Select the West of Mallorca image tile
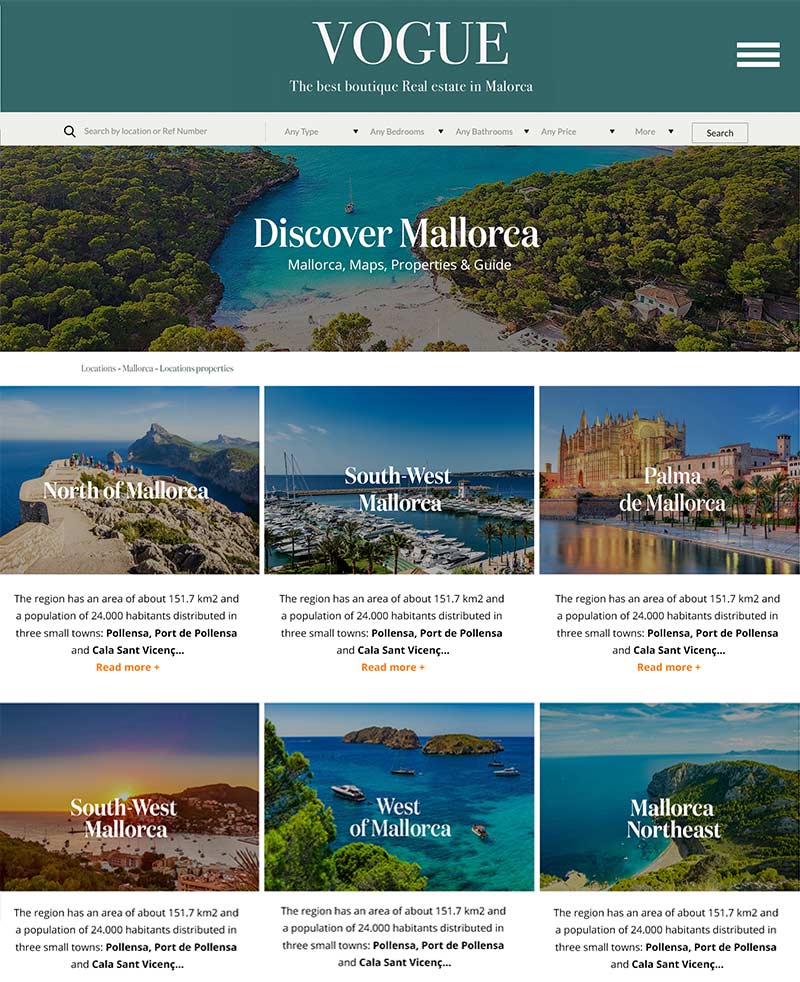Viewport: 800px width, 982px height. 399,797
